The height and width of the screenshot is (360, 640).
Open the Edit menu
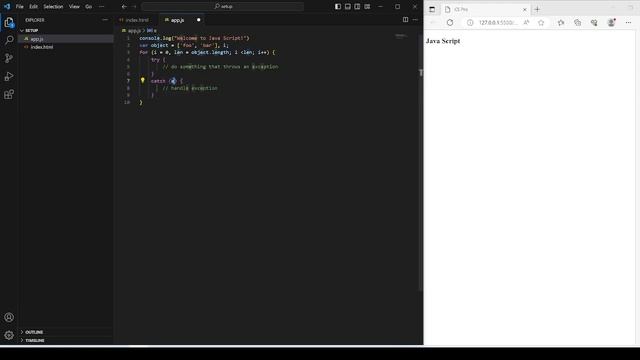(33, 7)
